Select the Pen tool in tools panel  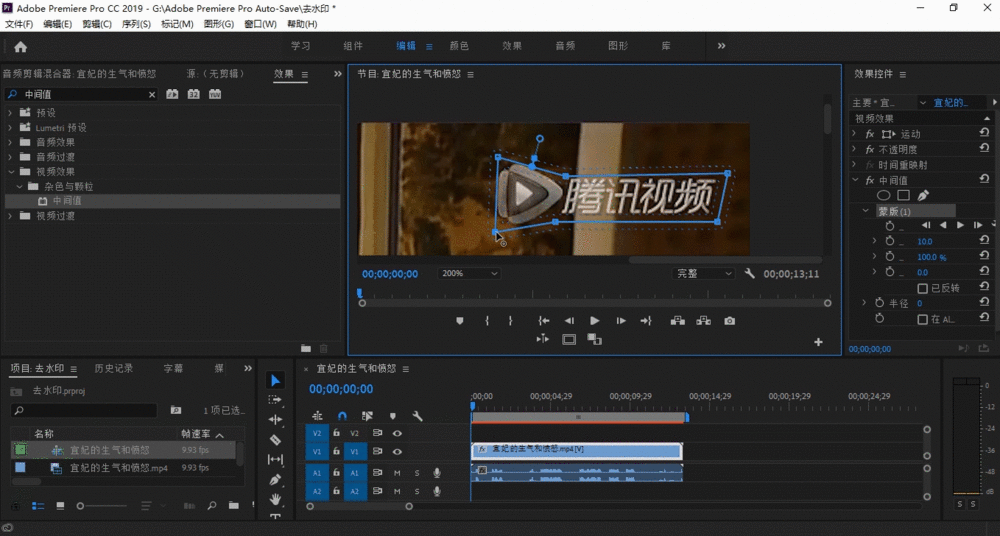click(x=275, y=479)
